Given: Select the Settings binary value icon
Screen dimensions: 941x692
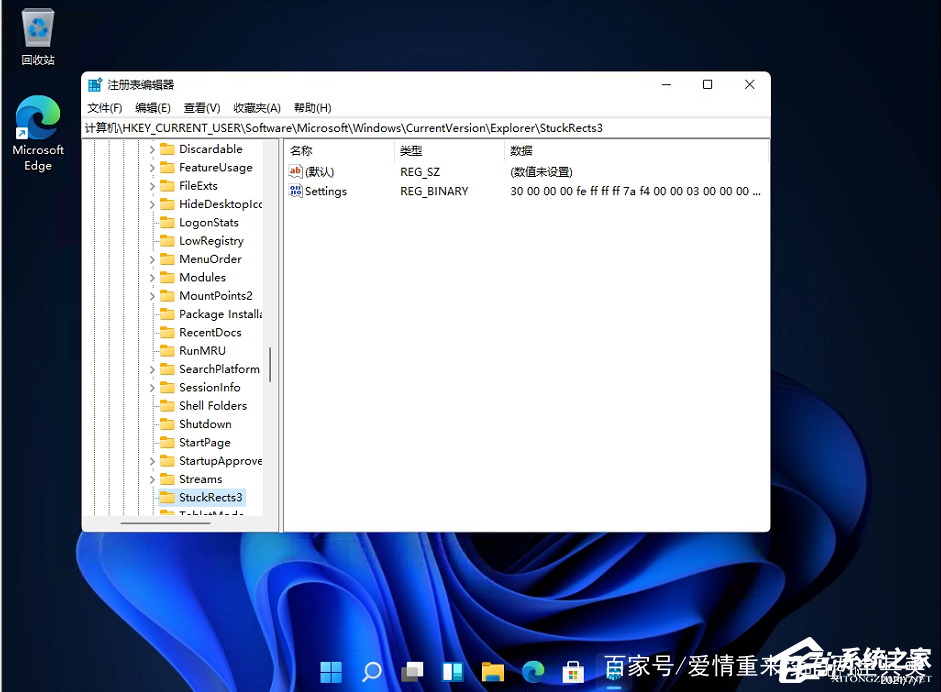Looking at the screenshot, I should [295, 191].
